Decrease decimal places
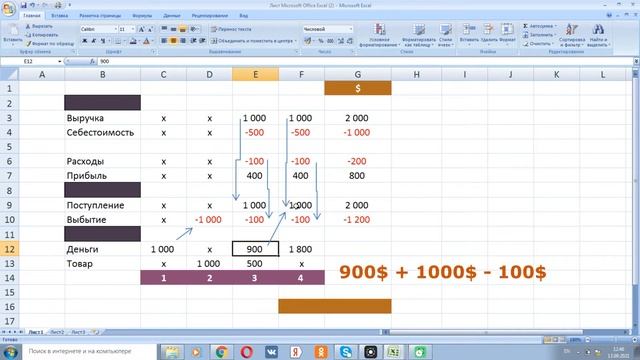Viewport: 640px width, 360px height. (350, 41)
